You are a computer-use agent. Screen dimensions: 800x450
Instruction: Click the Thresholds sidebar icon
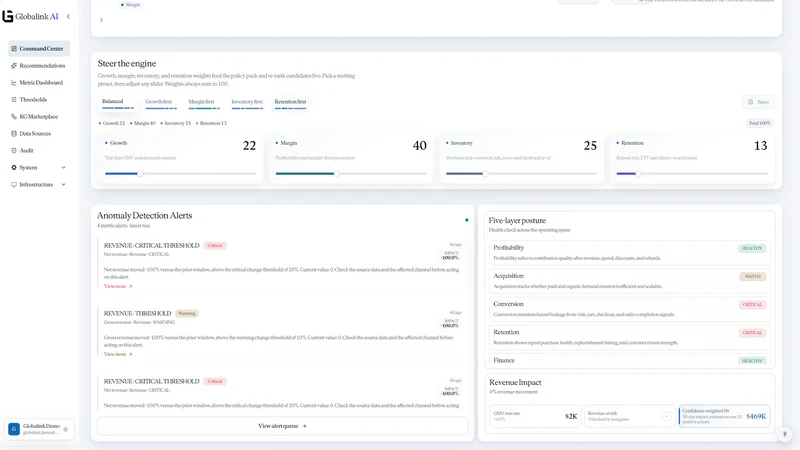coord(14,99)
